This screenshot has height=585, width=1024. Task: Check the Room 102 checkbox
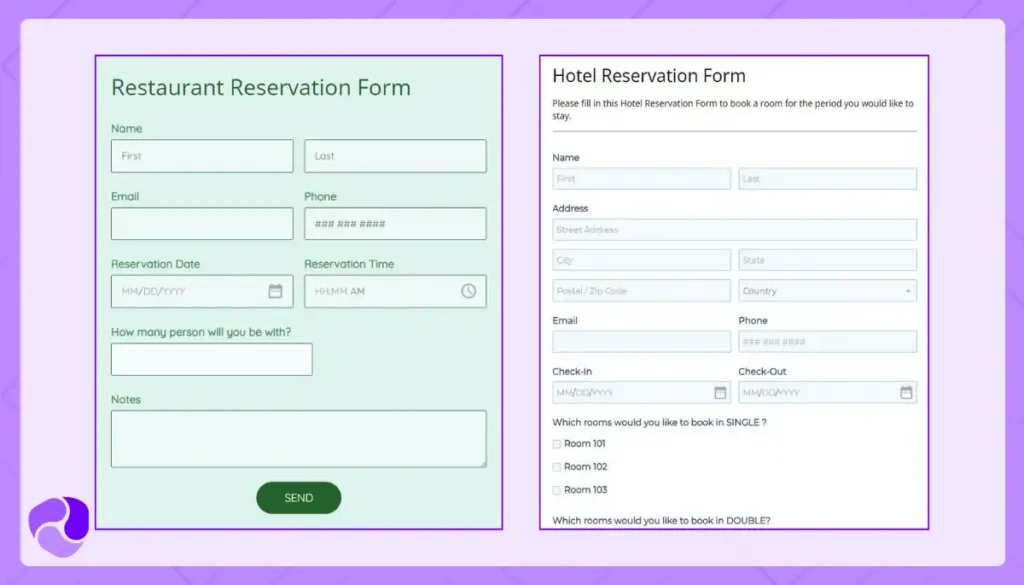point(556,466)
